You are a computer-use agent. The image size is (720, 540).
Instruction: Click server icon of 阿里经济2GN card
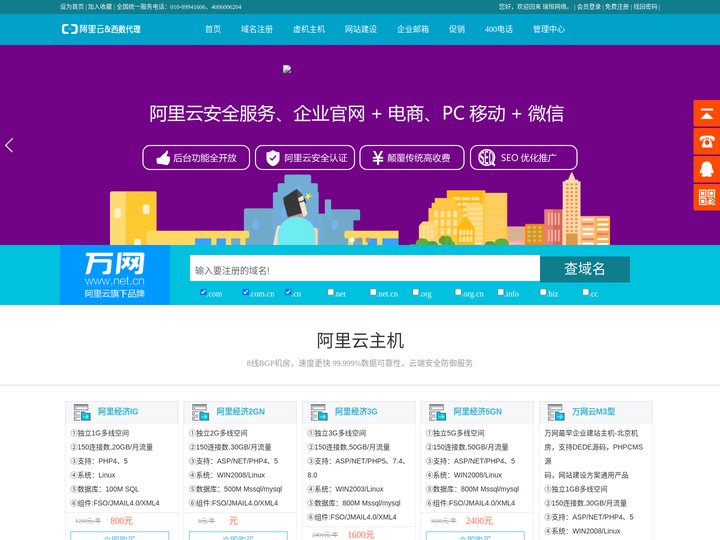[x=201, y=412]
